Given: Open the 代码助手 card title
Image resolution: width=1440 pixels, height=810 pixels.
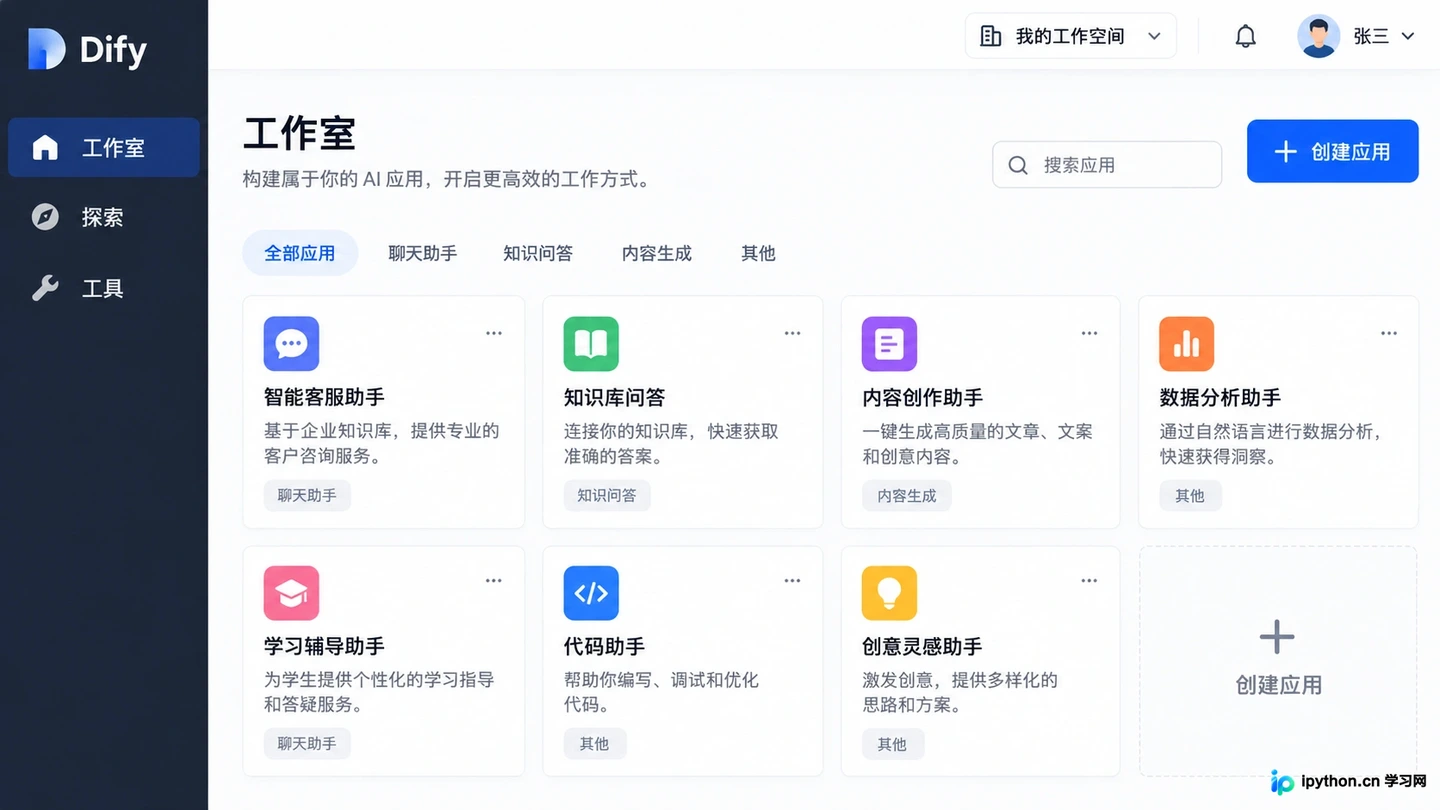Looking at the screenshot, I should click(605, 646).
